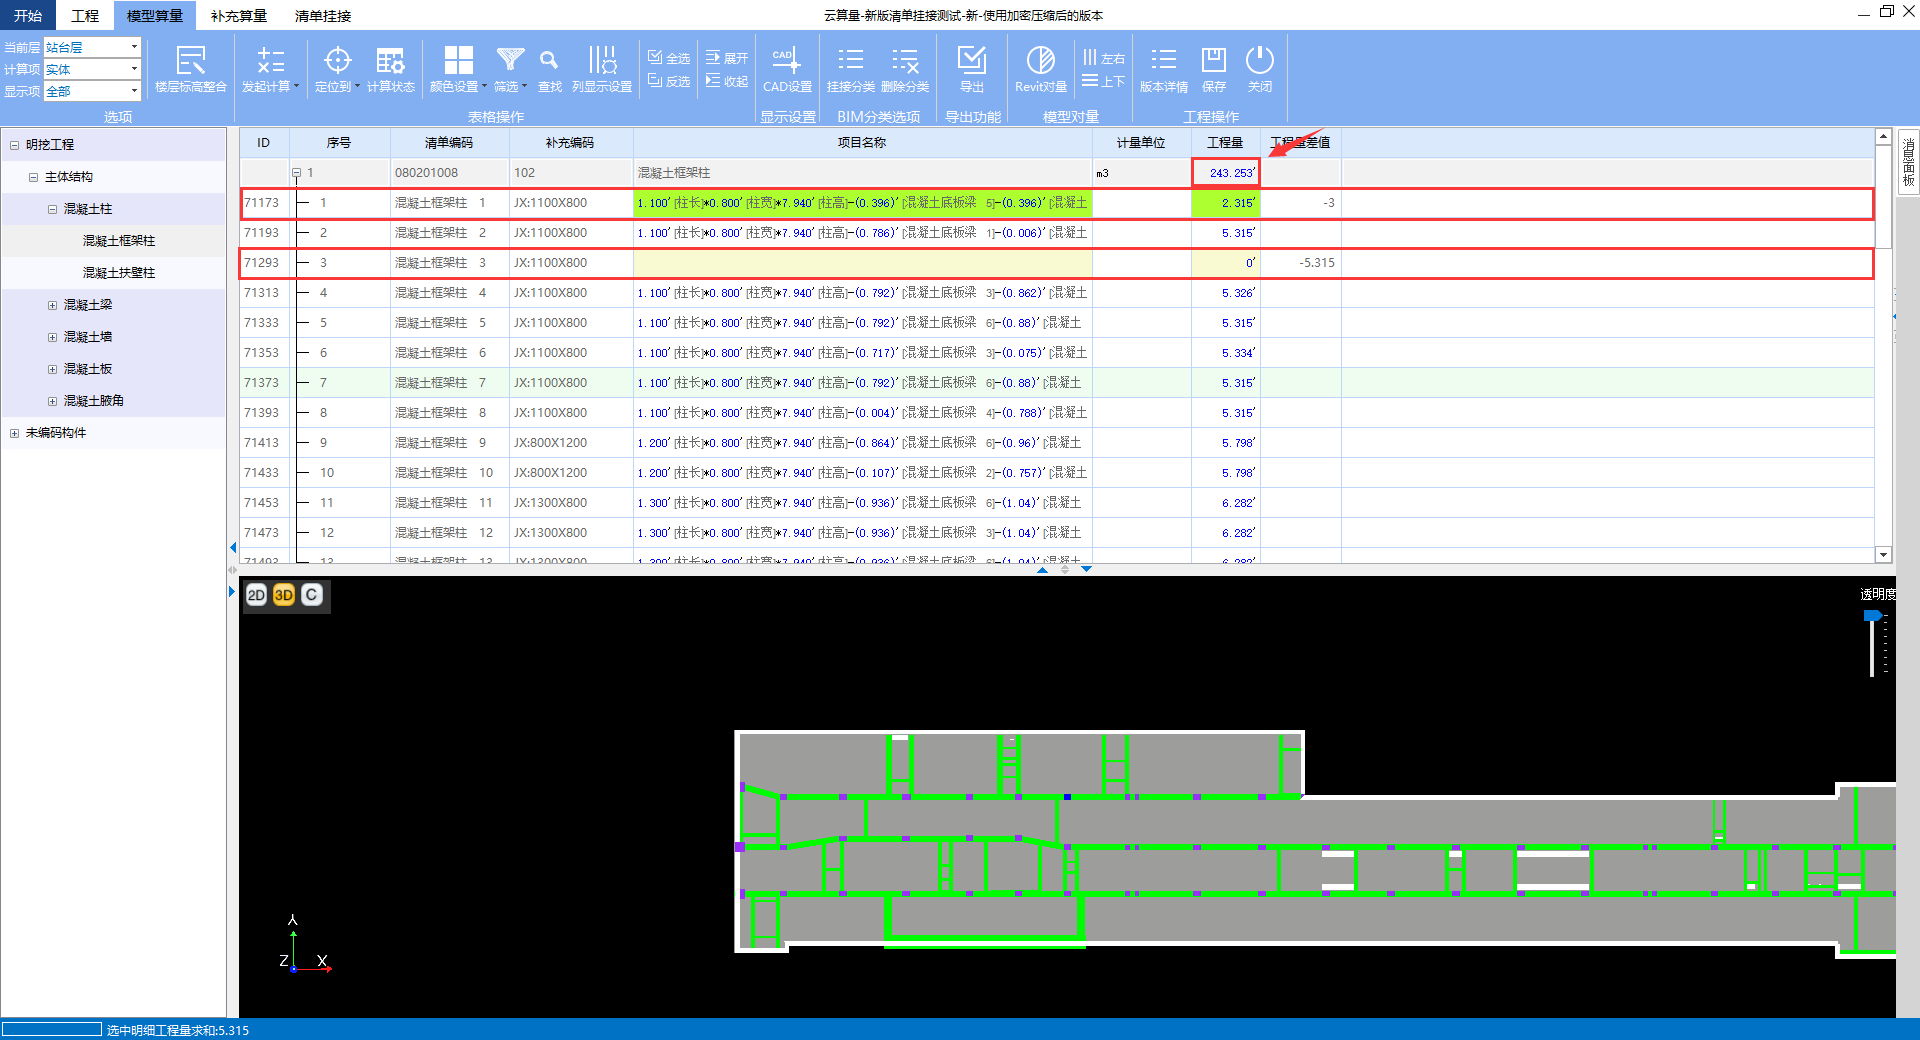Click the 清单编码 column header
The height and width of the screenshot is (1040, 1920).
[x=449, y=143]
